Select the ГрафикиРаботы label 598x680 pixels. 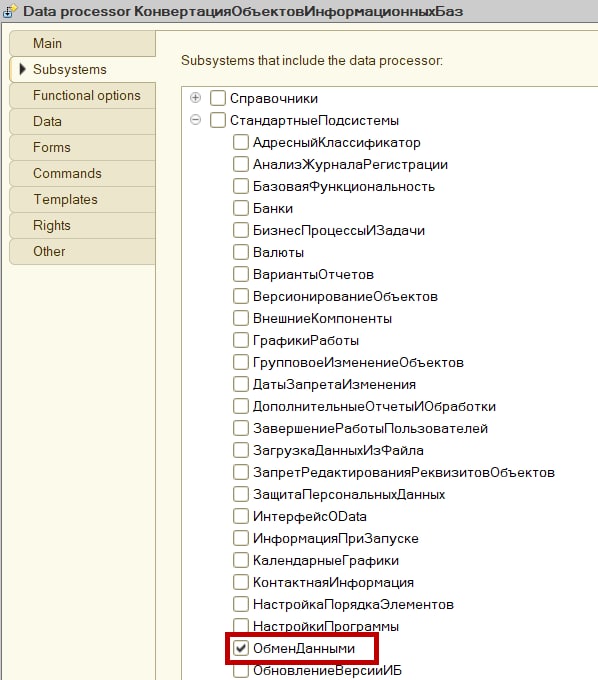pyautogui.click(x=306, y=340)
